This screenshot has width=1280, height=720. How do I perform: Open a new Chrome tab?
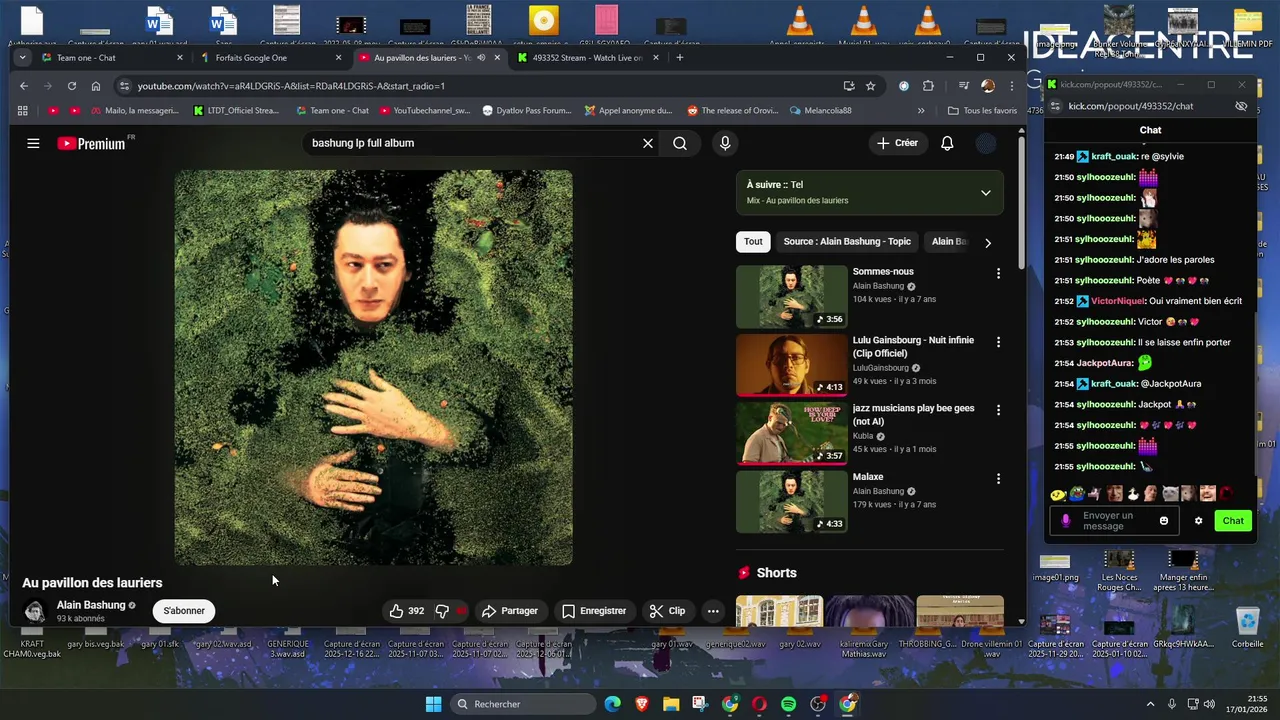coord(680,58)
